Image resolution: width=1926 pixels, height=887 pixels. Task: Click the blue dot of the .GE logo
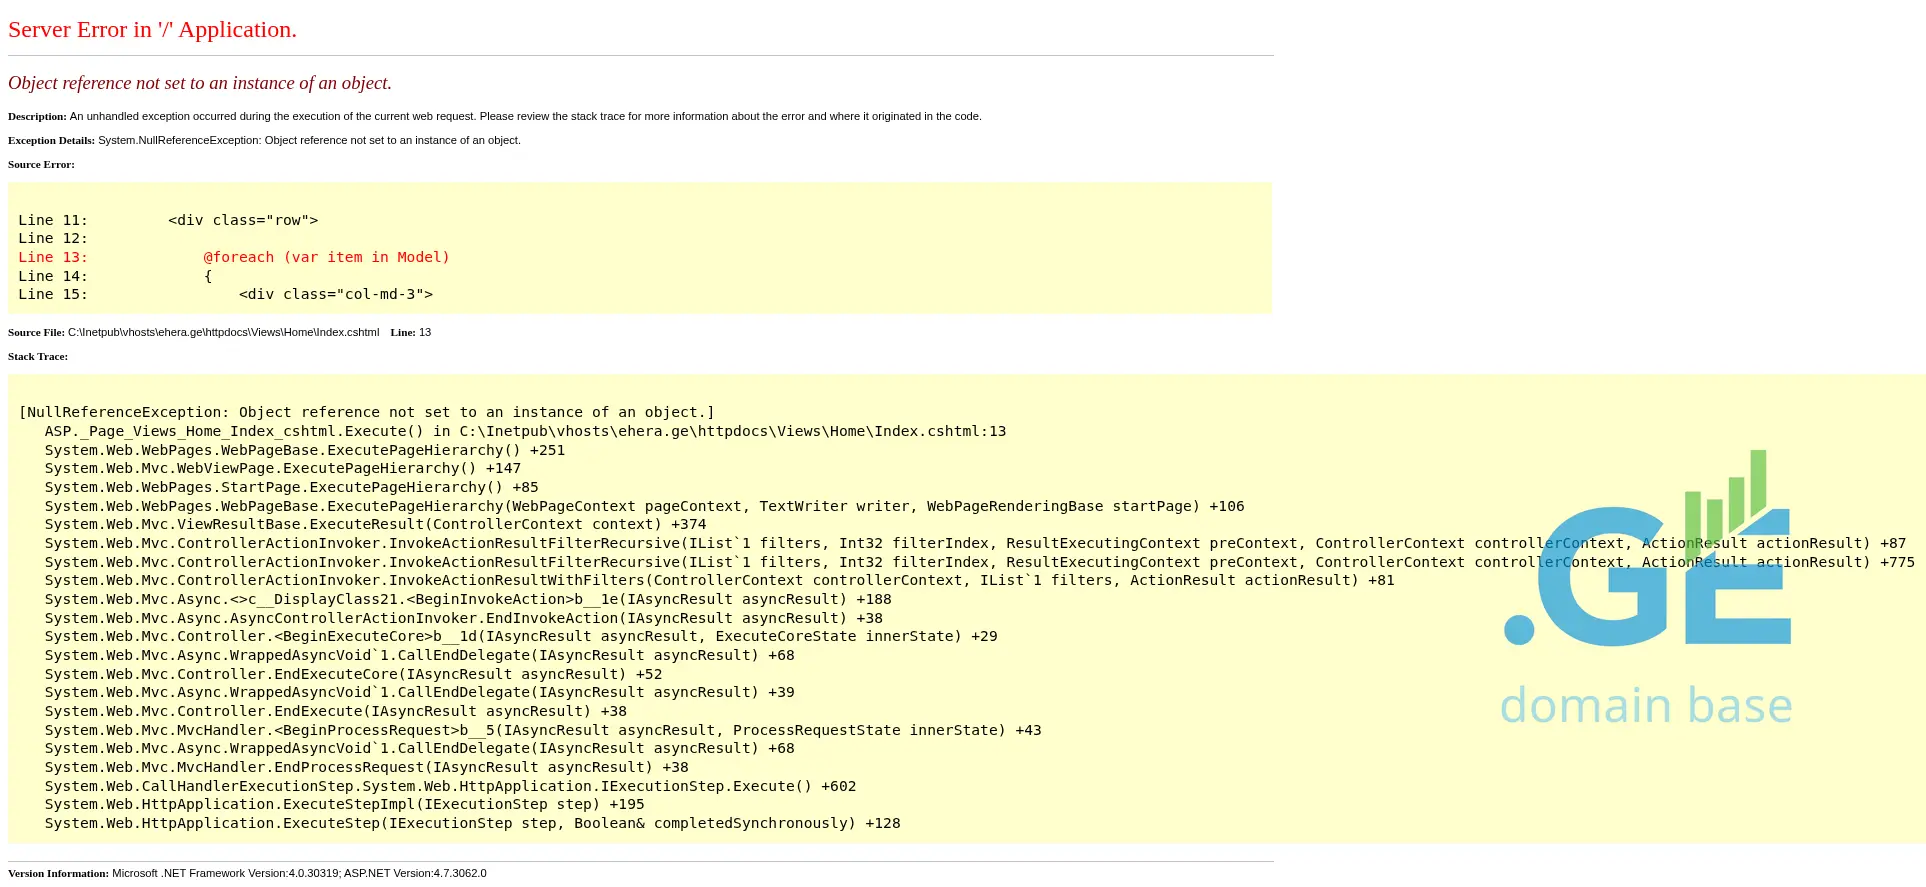pyautogui.click(x=1519, y=630)
